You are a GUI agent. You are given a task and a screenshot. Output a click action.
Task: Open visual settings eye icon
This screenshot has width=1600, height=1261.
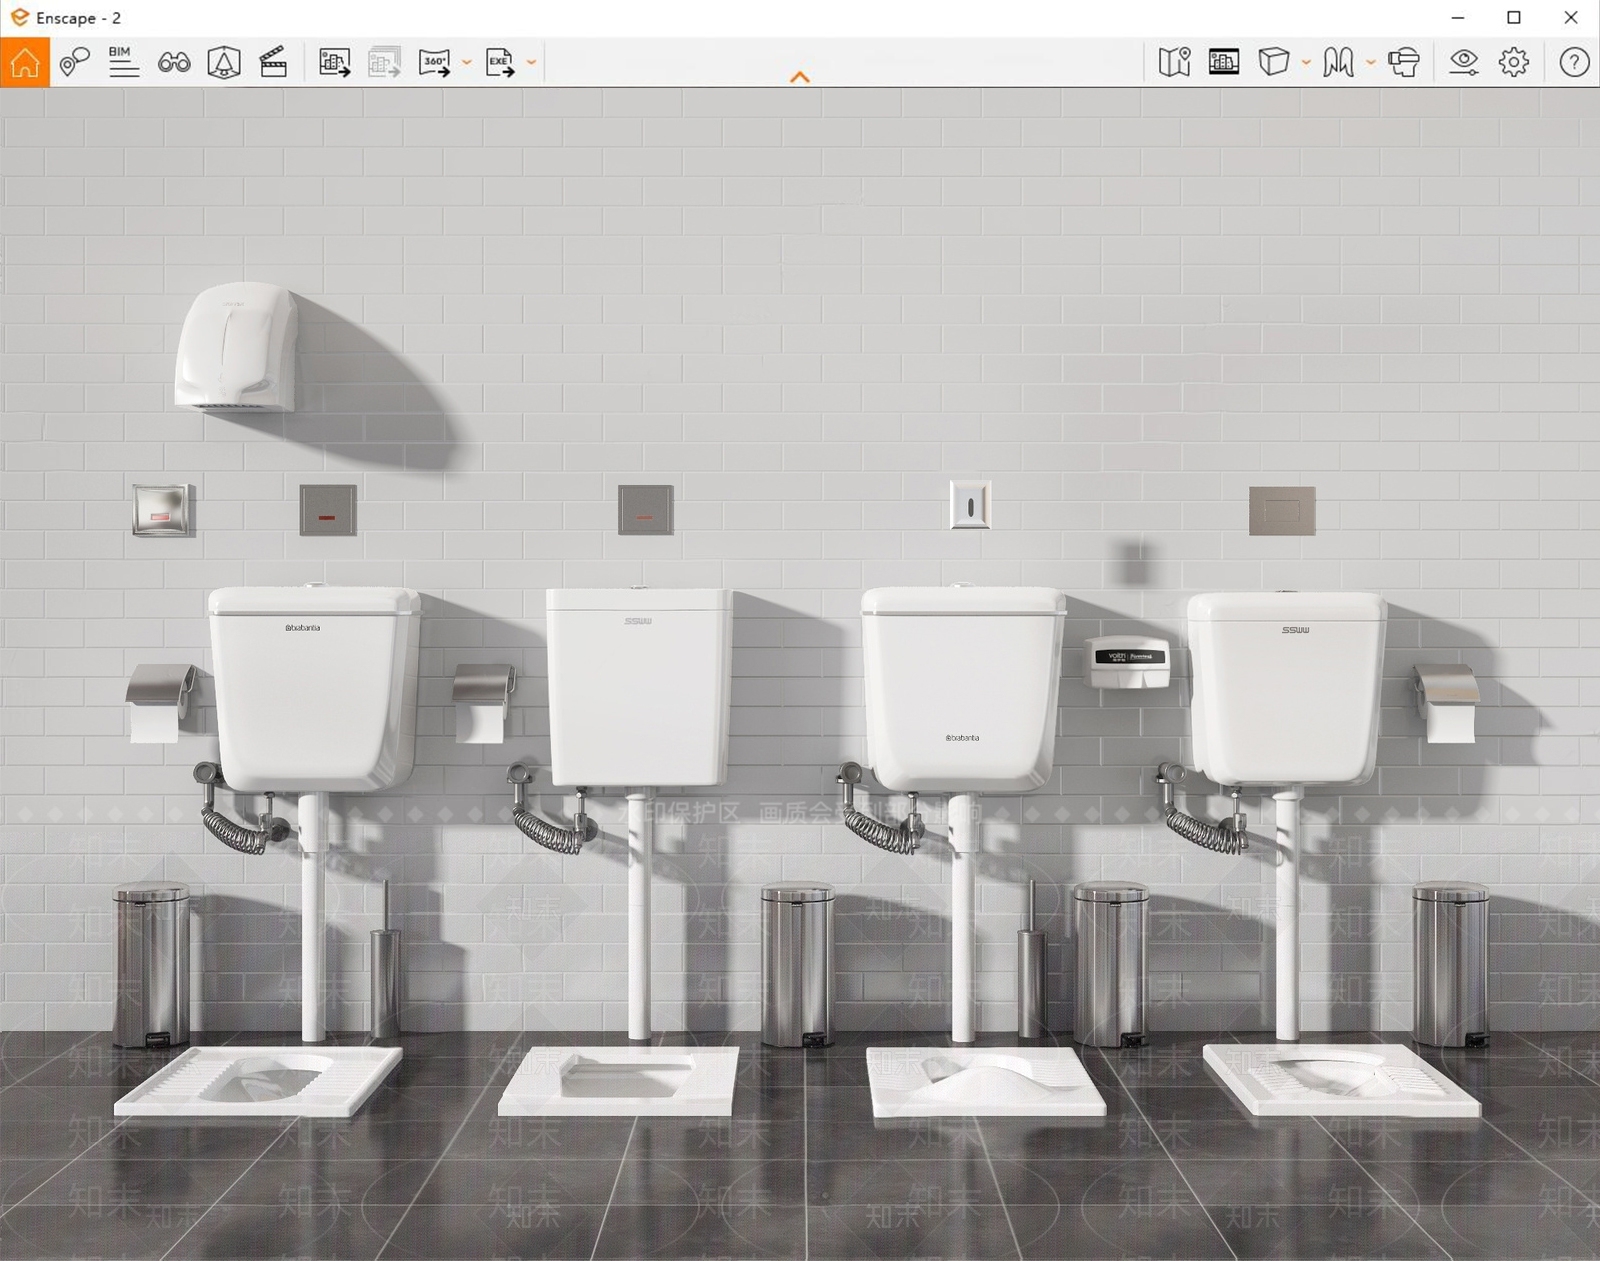pos(1464,62)
